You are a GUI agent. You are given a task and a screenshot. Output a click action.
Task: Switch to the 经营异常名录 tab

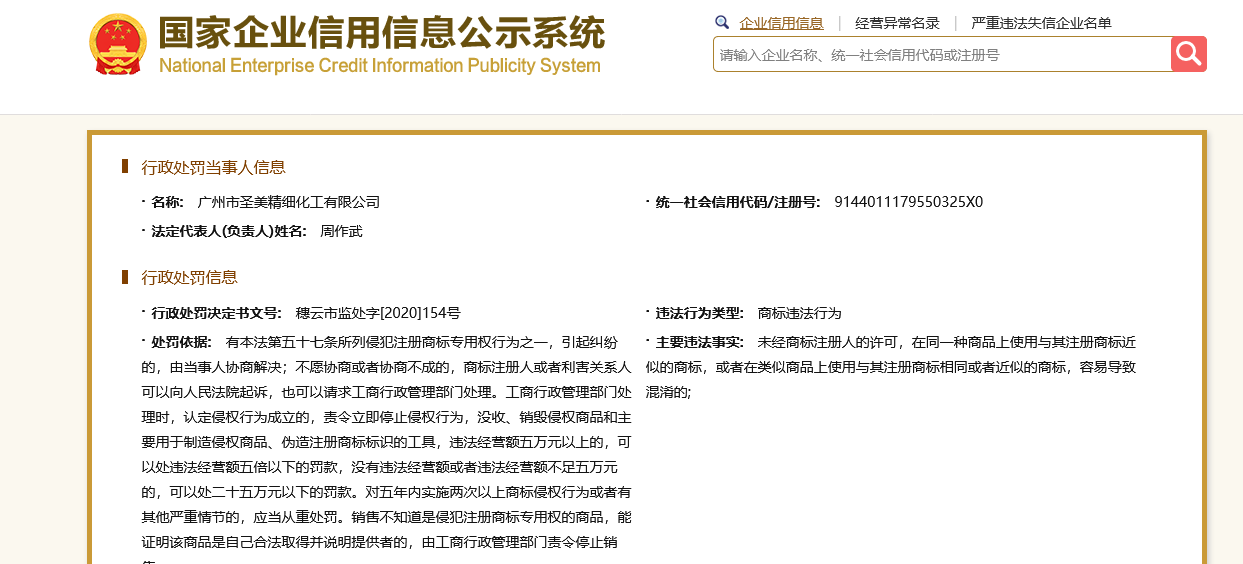click(x=897, y=23)
